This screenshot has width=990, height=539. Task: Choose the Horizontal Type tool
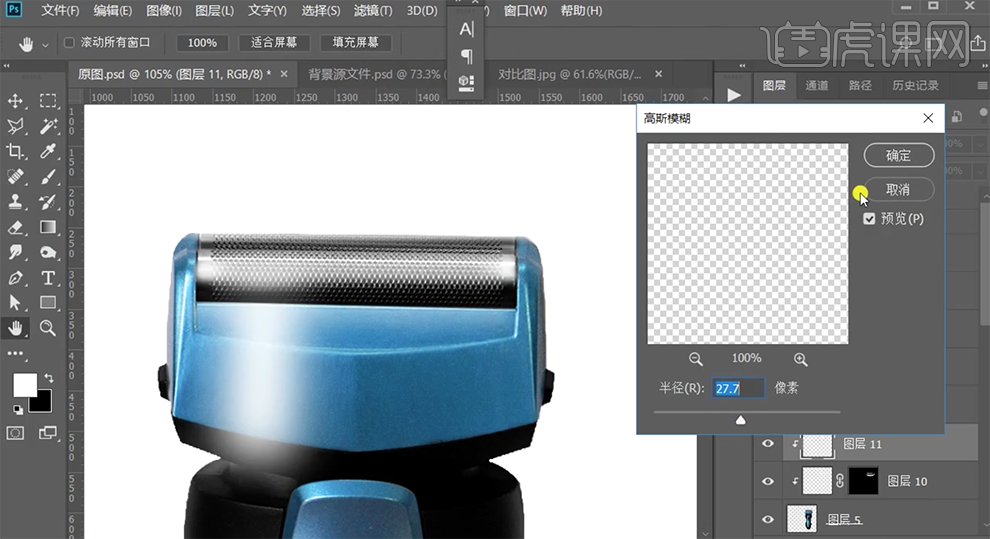(x=48, y=277)
